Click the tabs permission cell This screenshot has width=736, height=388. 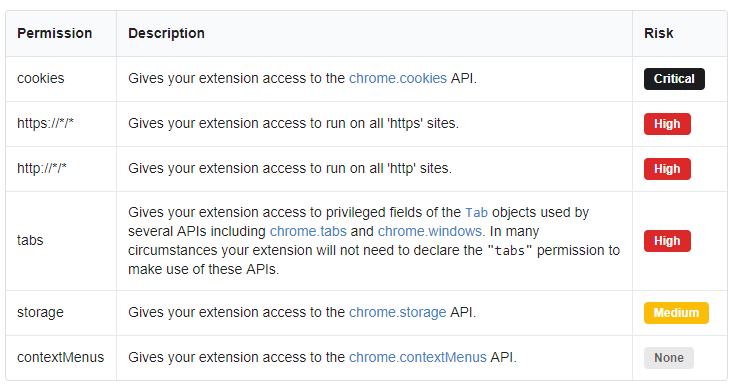[61, 241]
